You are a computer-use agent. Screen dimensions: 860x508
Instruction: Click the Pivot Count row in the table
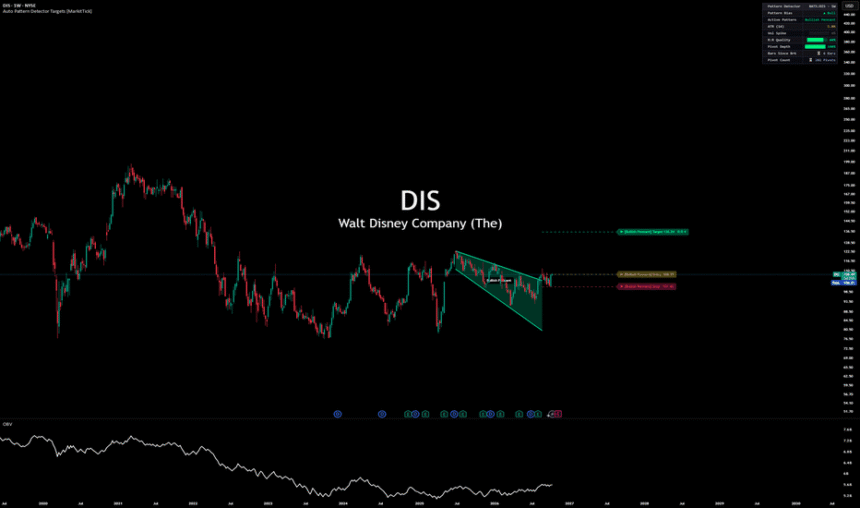(800, 60)
